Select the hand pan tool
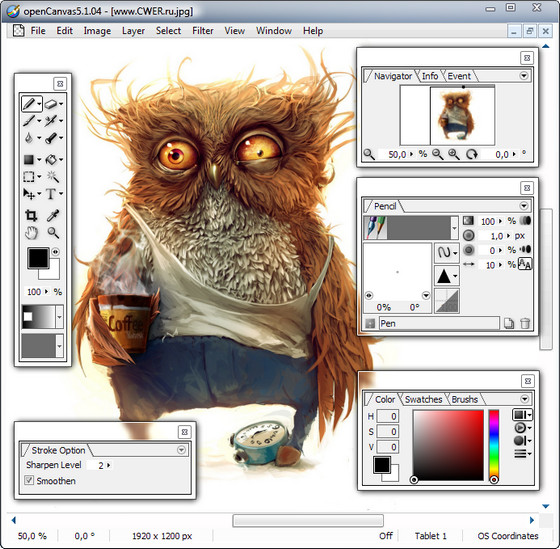560x549 pixels. (31, 233)
